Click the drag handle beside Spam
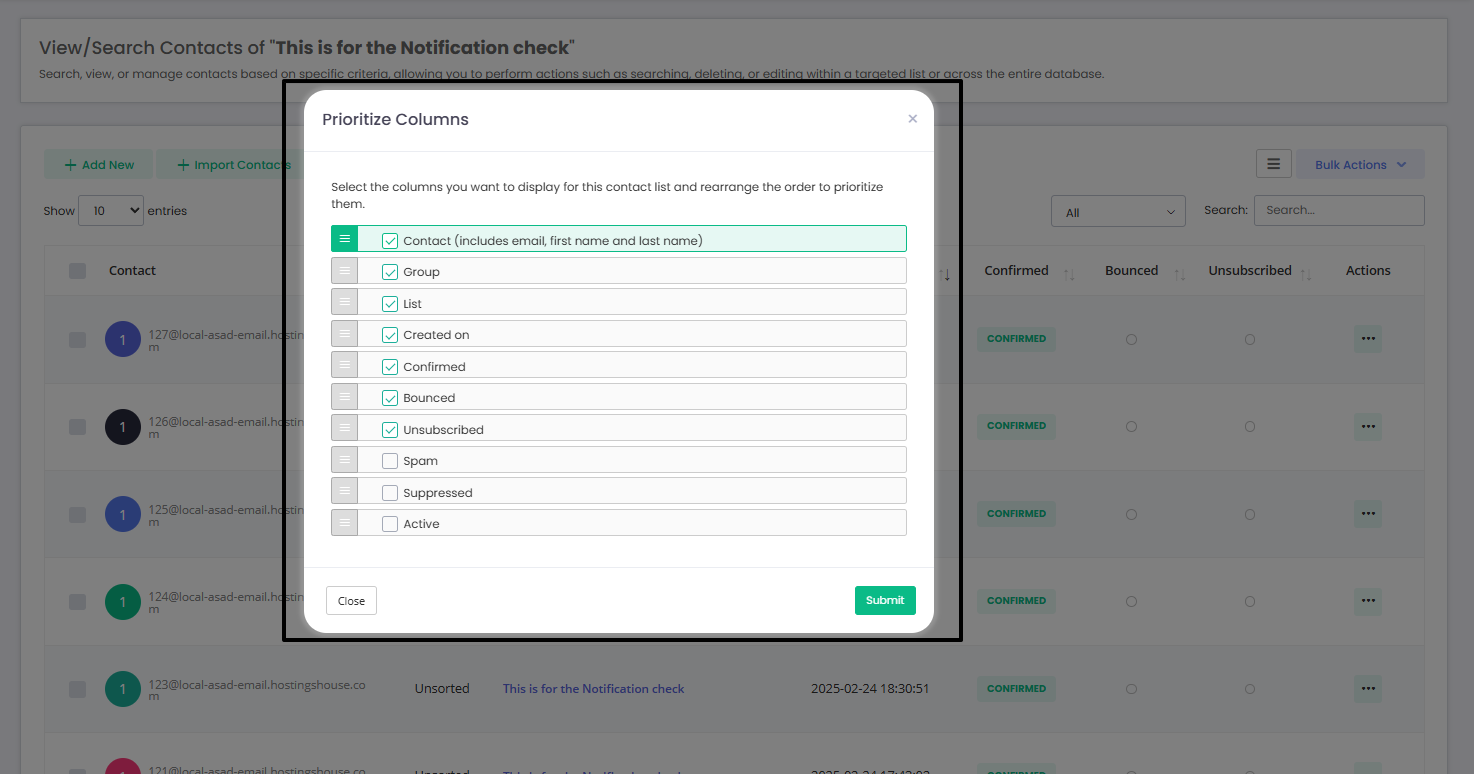The image size is (1474, 774). pyautogui.click(x=344, y=460)
